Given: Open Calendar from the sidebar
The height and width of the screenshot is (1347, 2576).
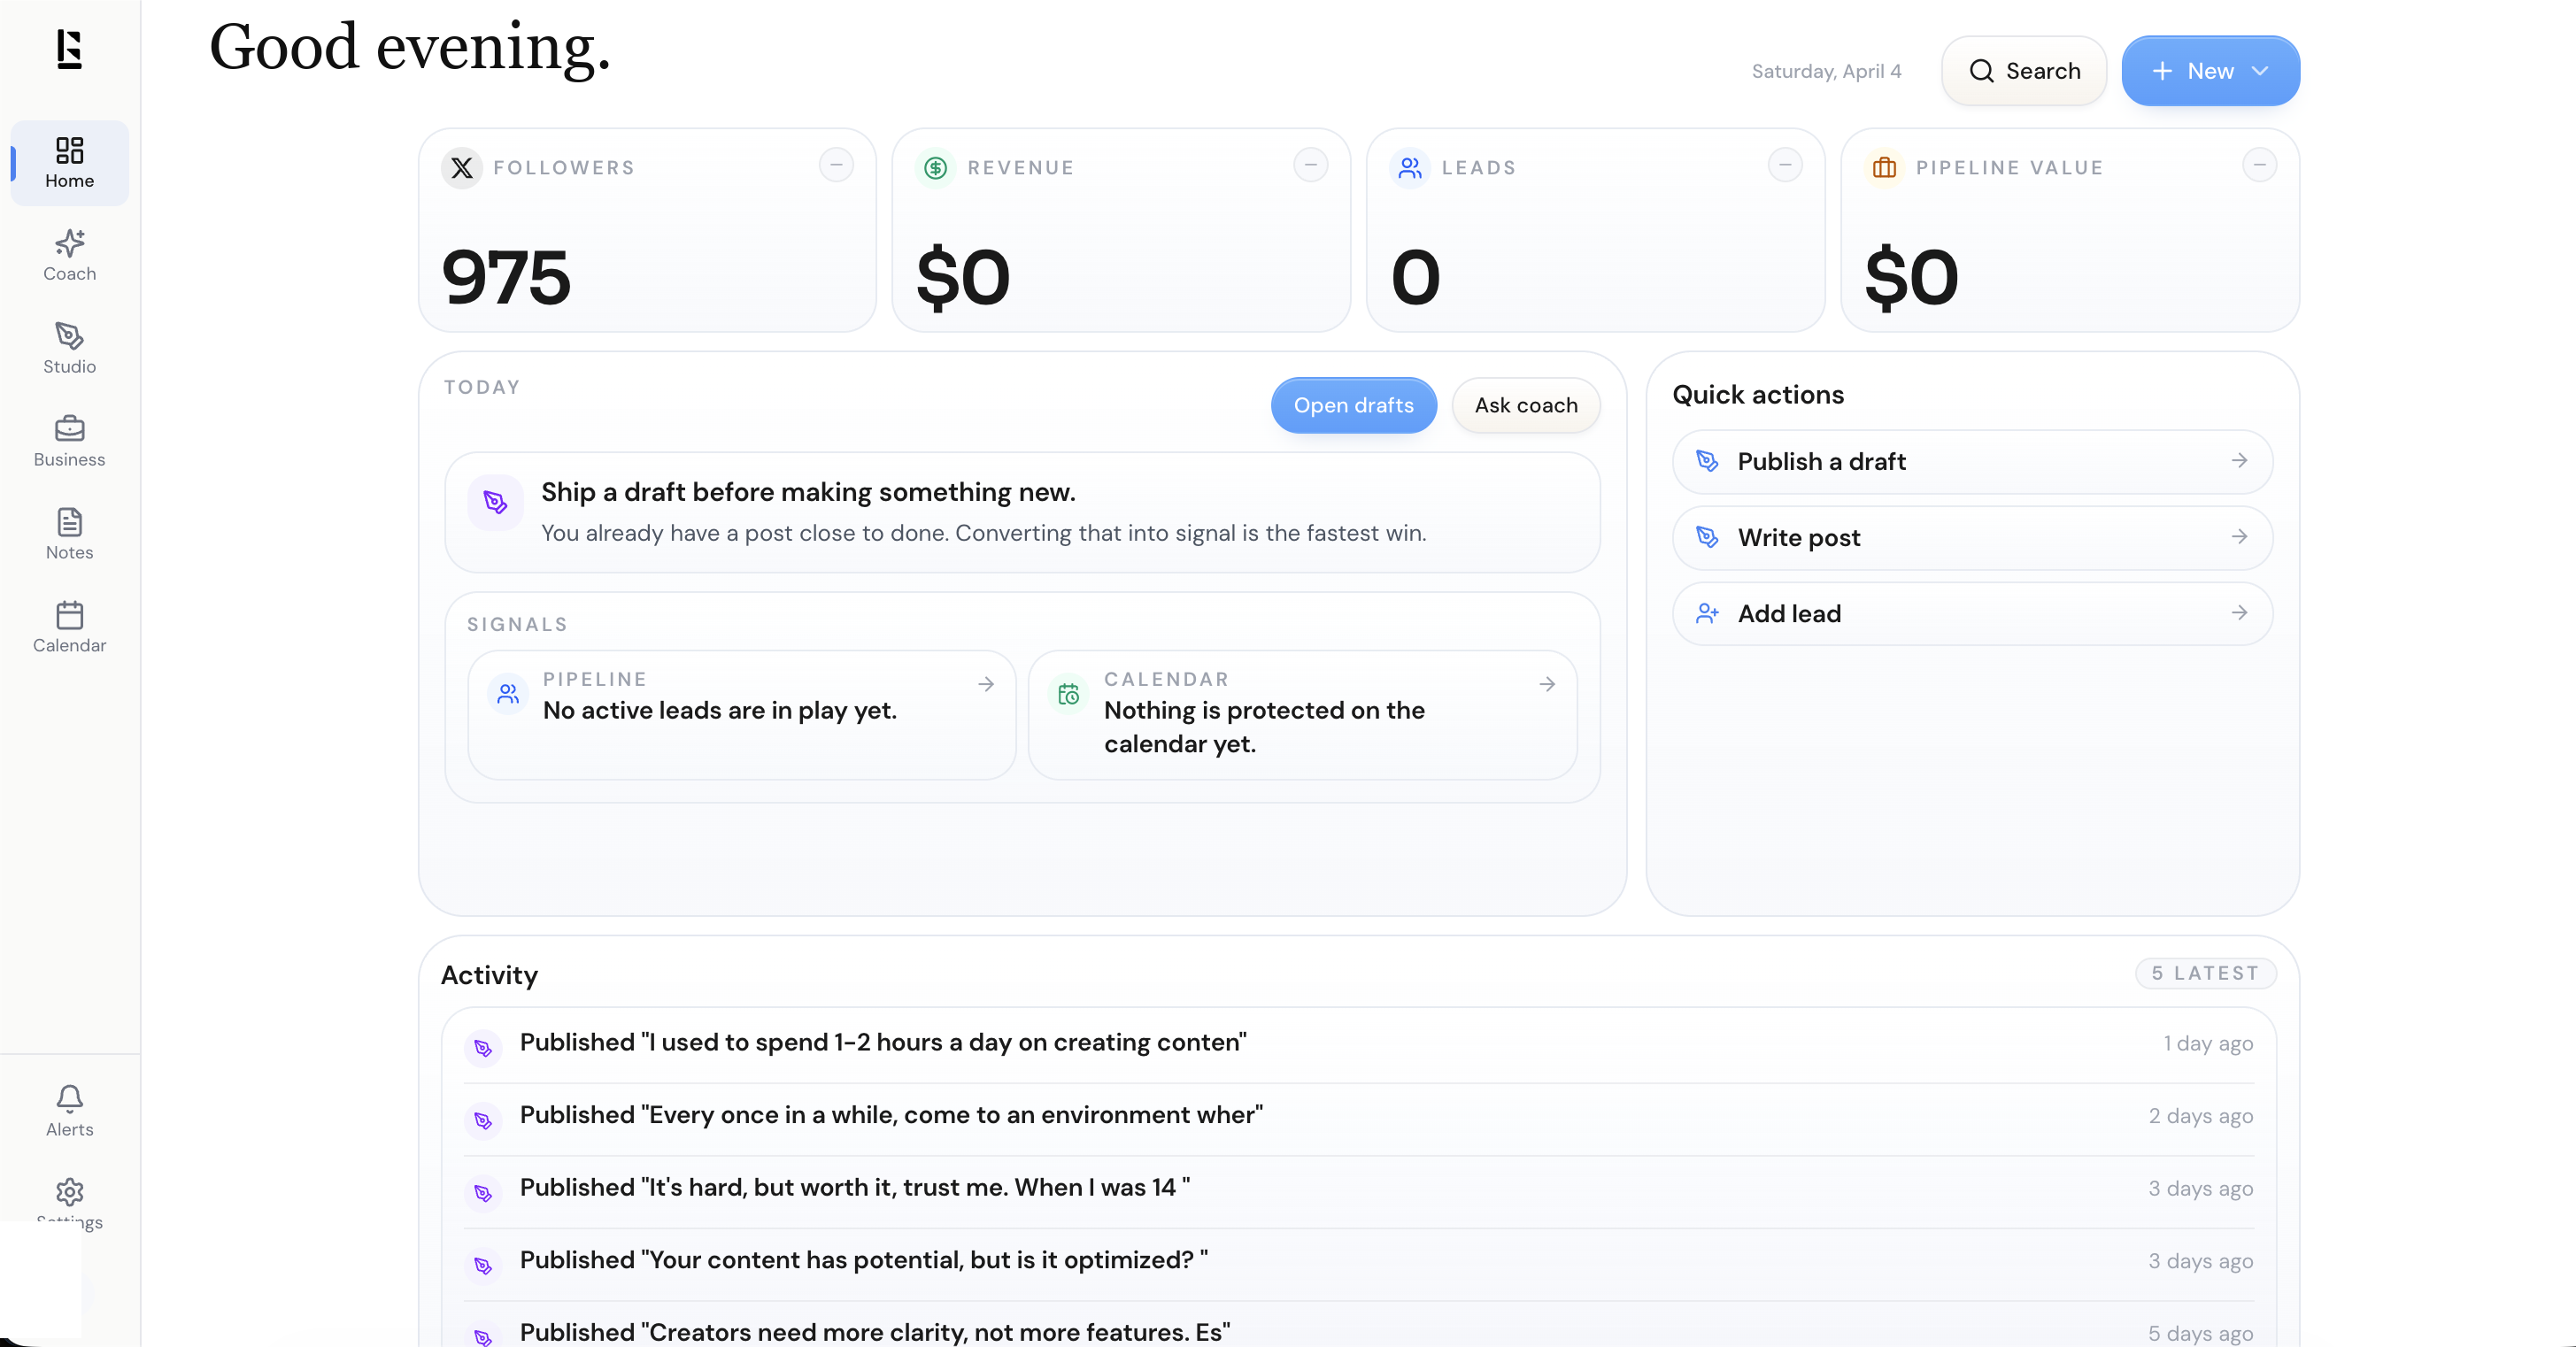Looking at the screenshot, I should click(69, 626).
